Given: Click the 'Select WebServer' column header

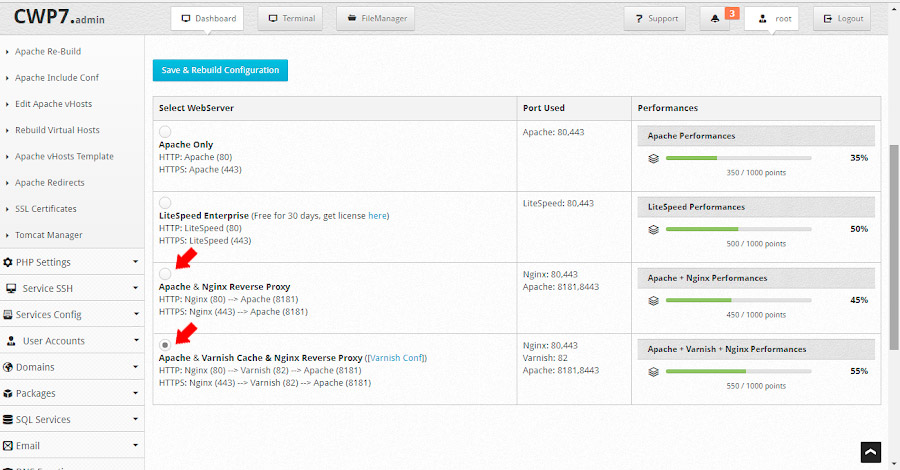Looking at the screenshot, I should coord(196,108).
